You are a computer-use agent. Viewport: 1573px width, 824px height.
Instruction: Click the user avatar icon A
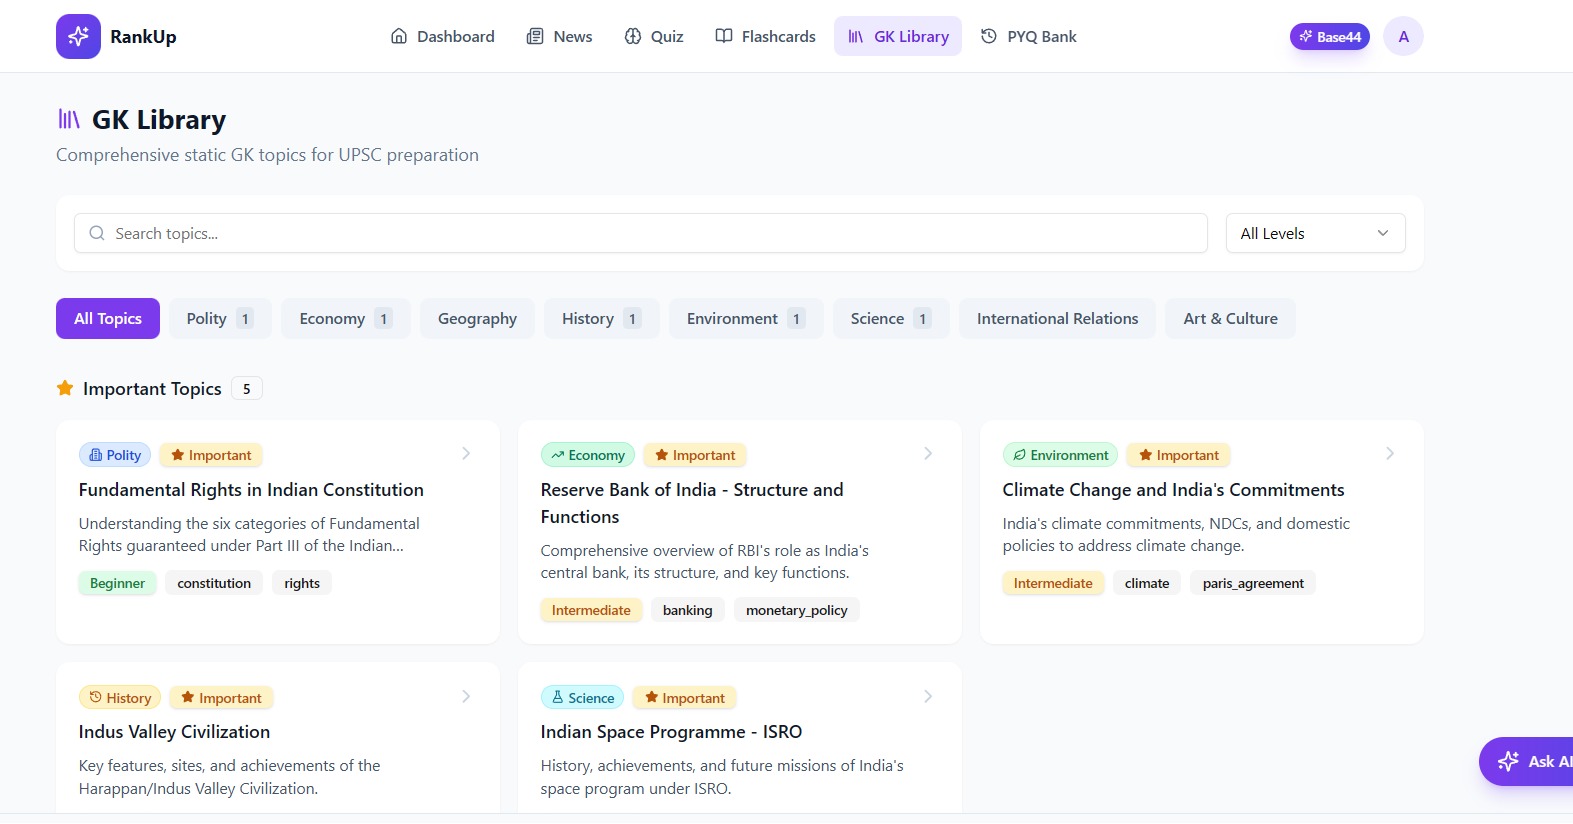point(1403,37)
